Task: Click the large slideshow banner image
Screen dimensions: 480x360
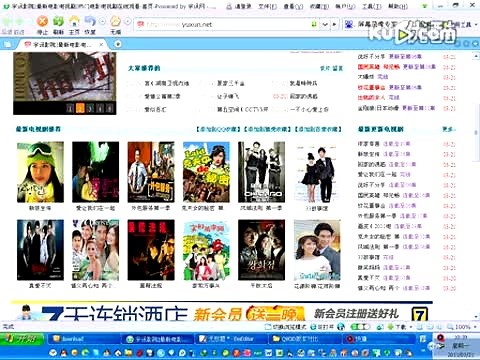Action: coord(65,77)
